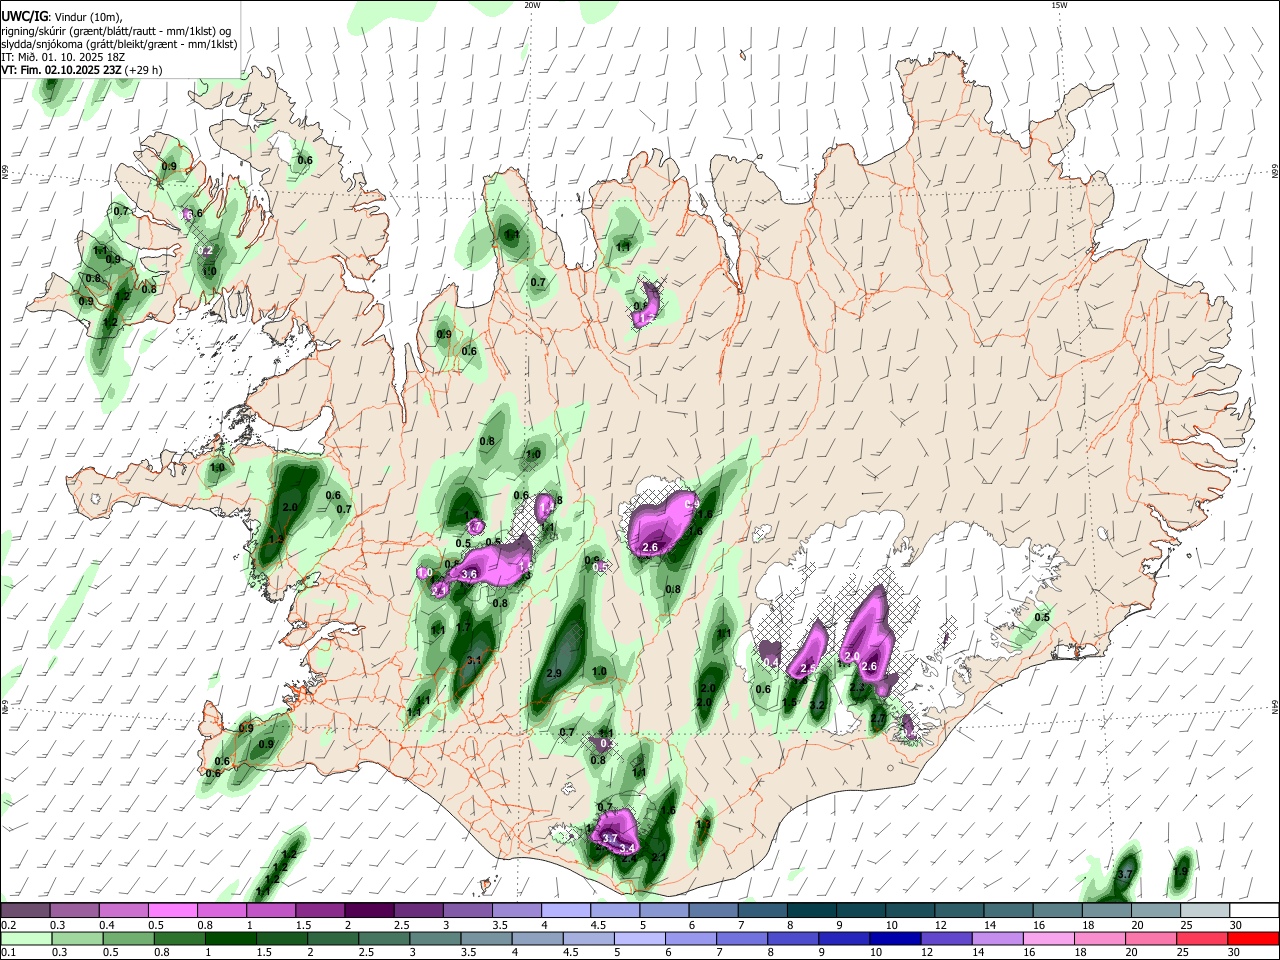Click the '20W' longitude label at top
Screen dimensions: 1280x960
[x=532, y=5]
